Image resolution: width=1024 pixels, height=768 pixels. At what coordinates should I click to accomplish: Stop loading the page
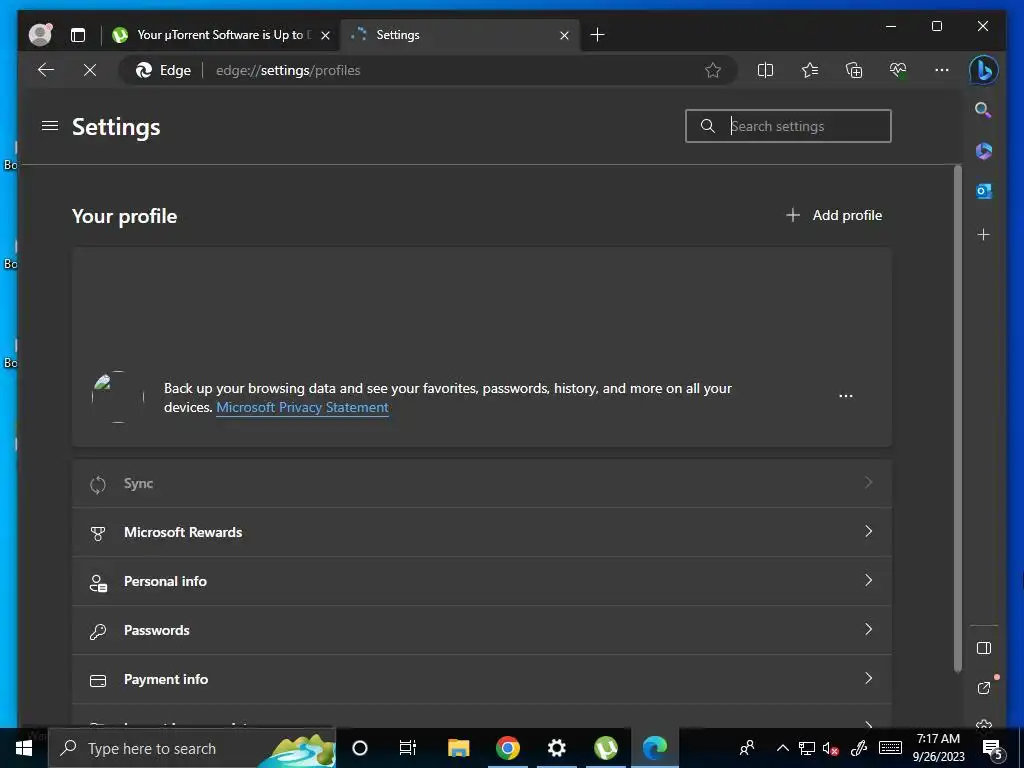pos(90,70)
